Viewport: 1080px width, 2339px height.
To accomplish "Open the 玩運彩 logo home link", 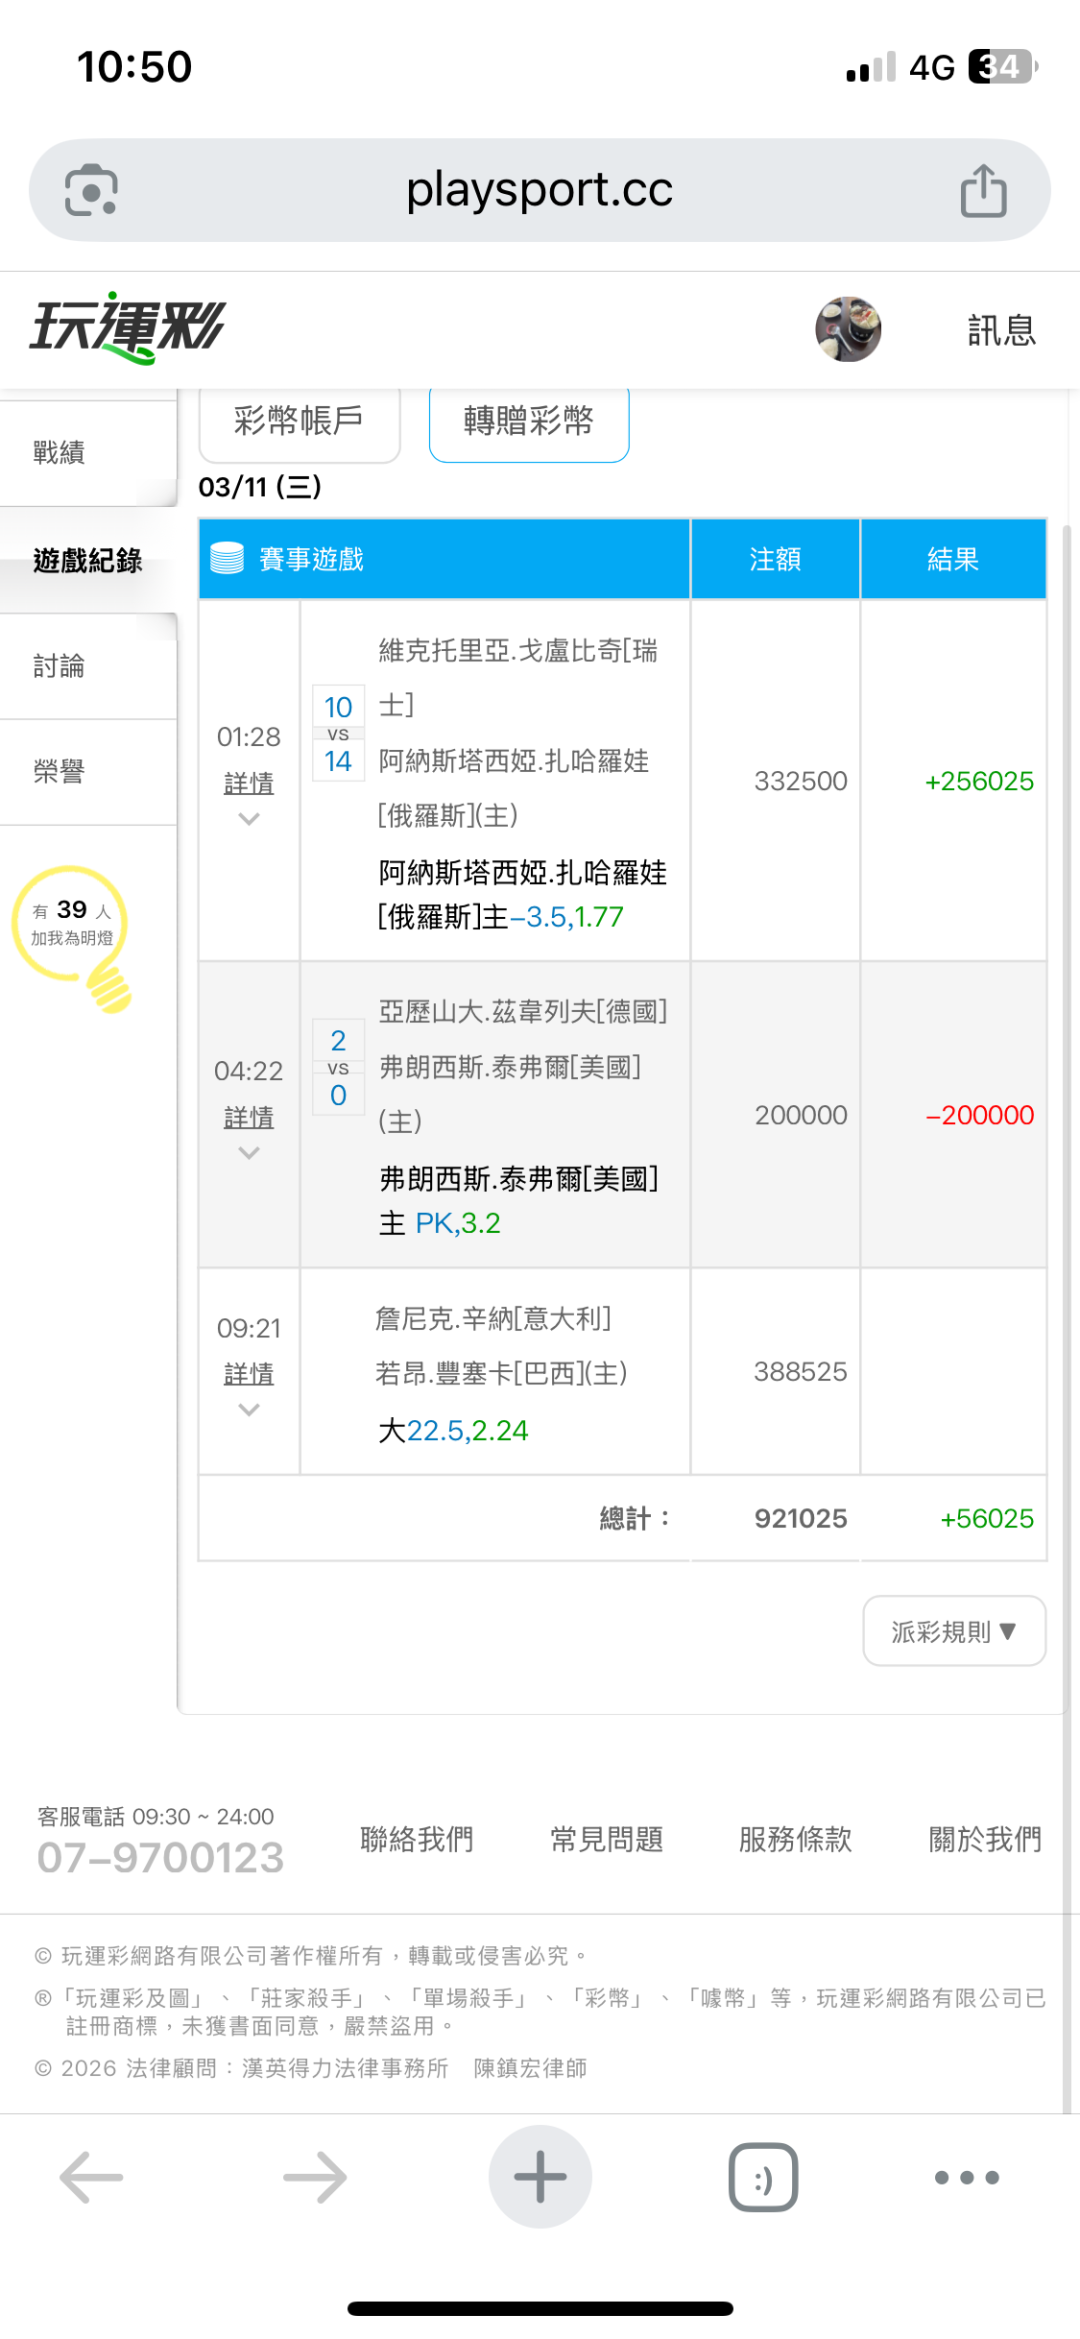I will (x=128, y=327).
